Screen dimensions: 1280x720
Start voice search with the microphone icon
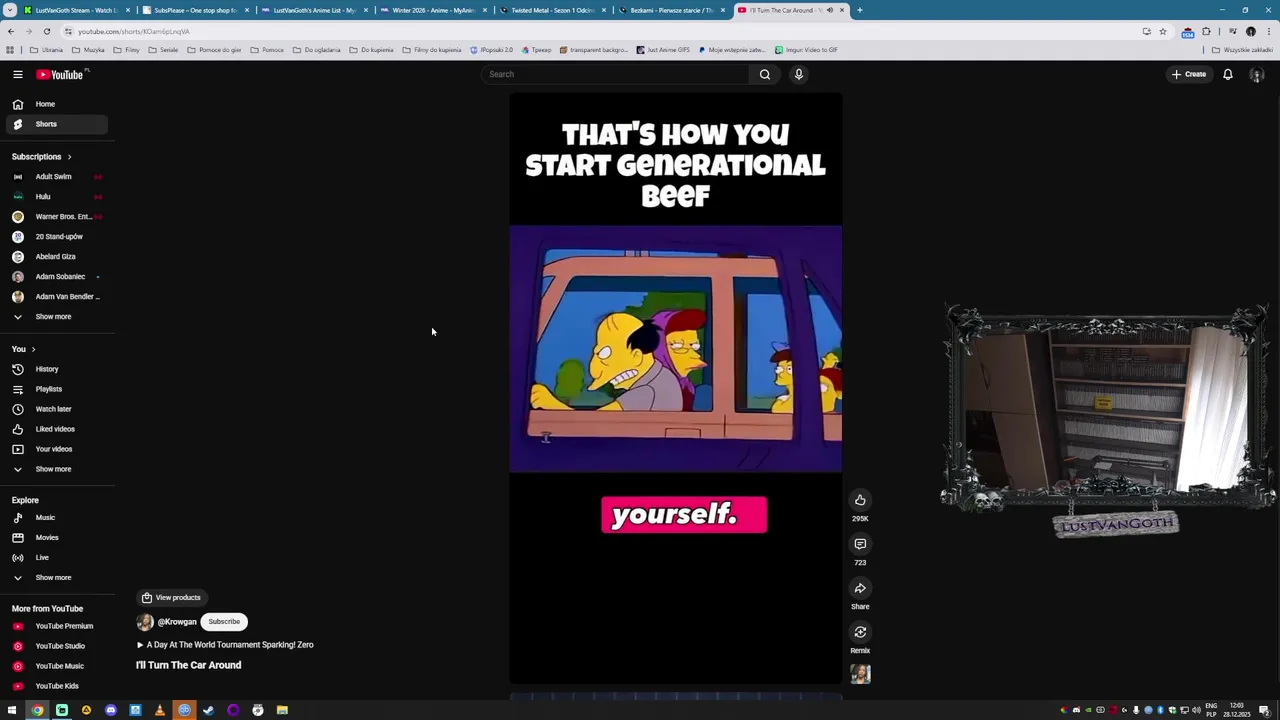tap(798, 74)
